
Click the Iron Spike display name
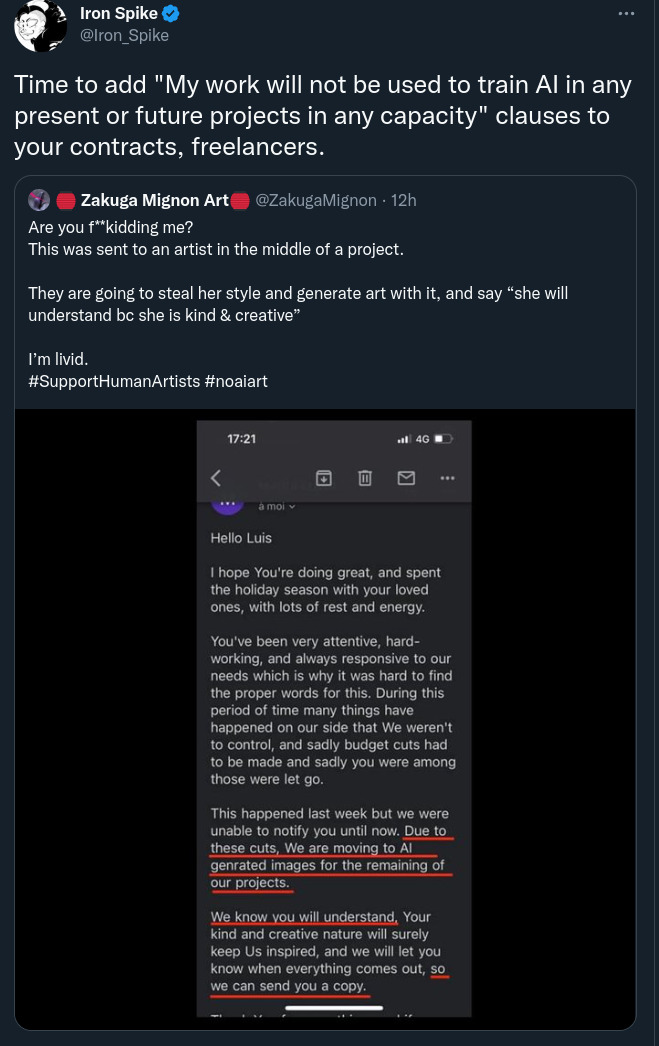click(x=118, y=14)
